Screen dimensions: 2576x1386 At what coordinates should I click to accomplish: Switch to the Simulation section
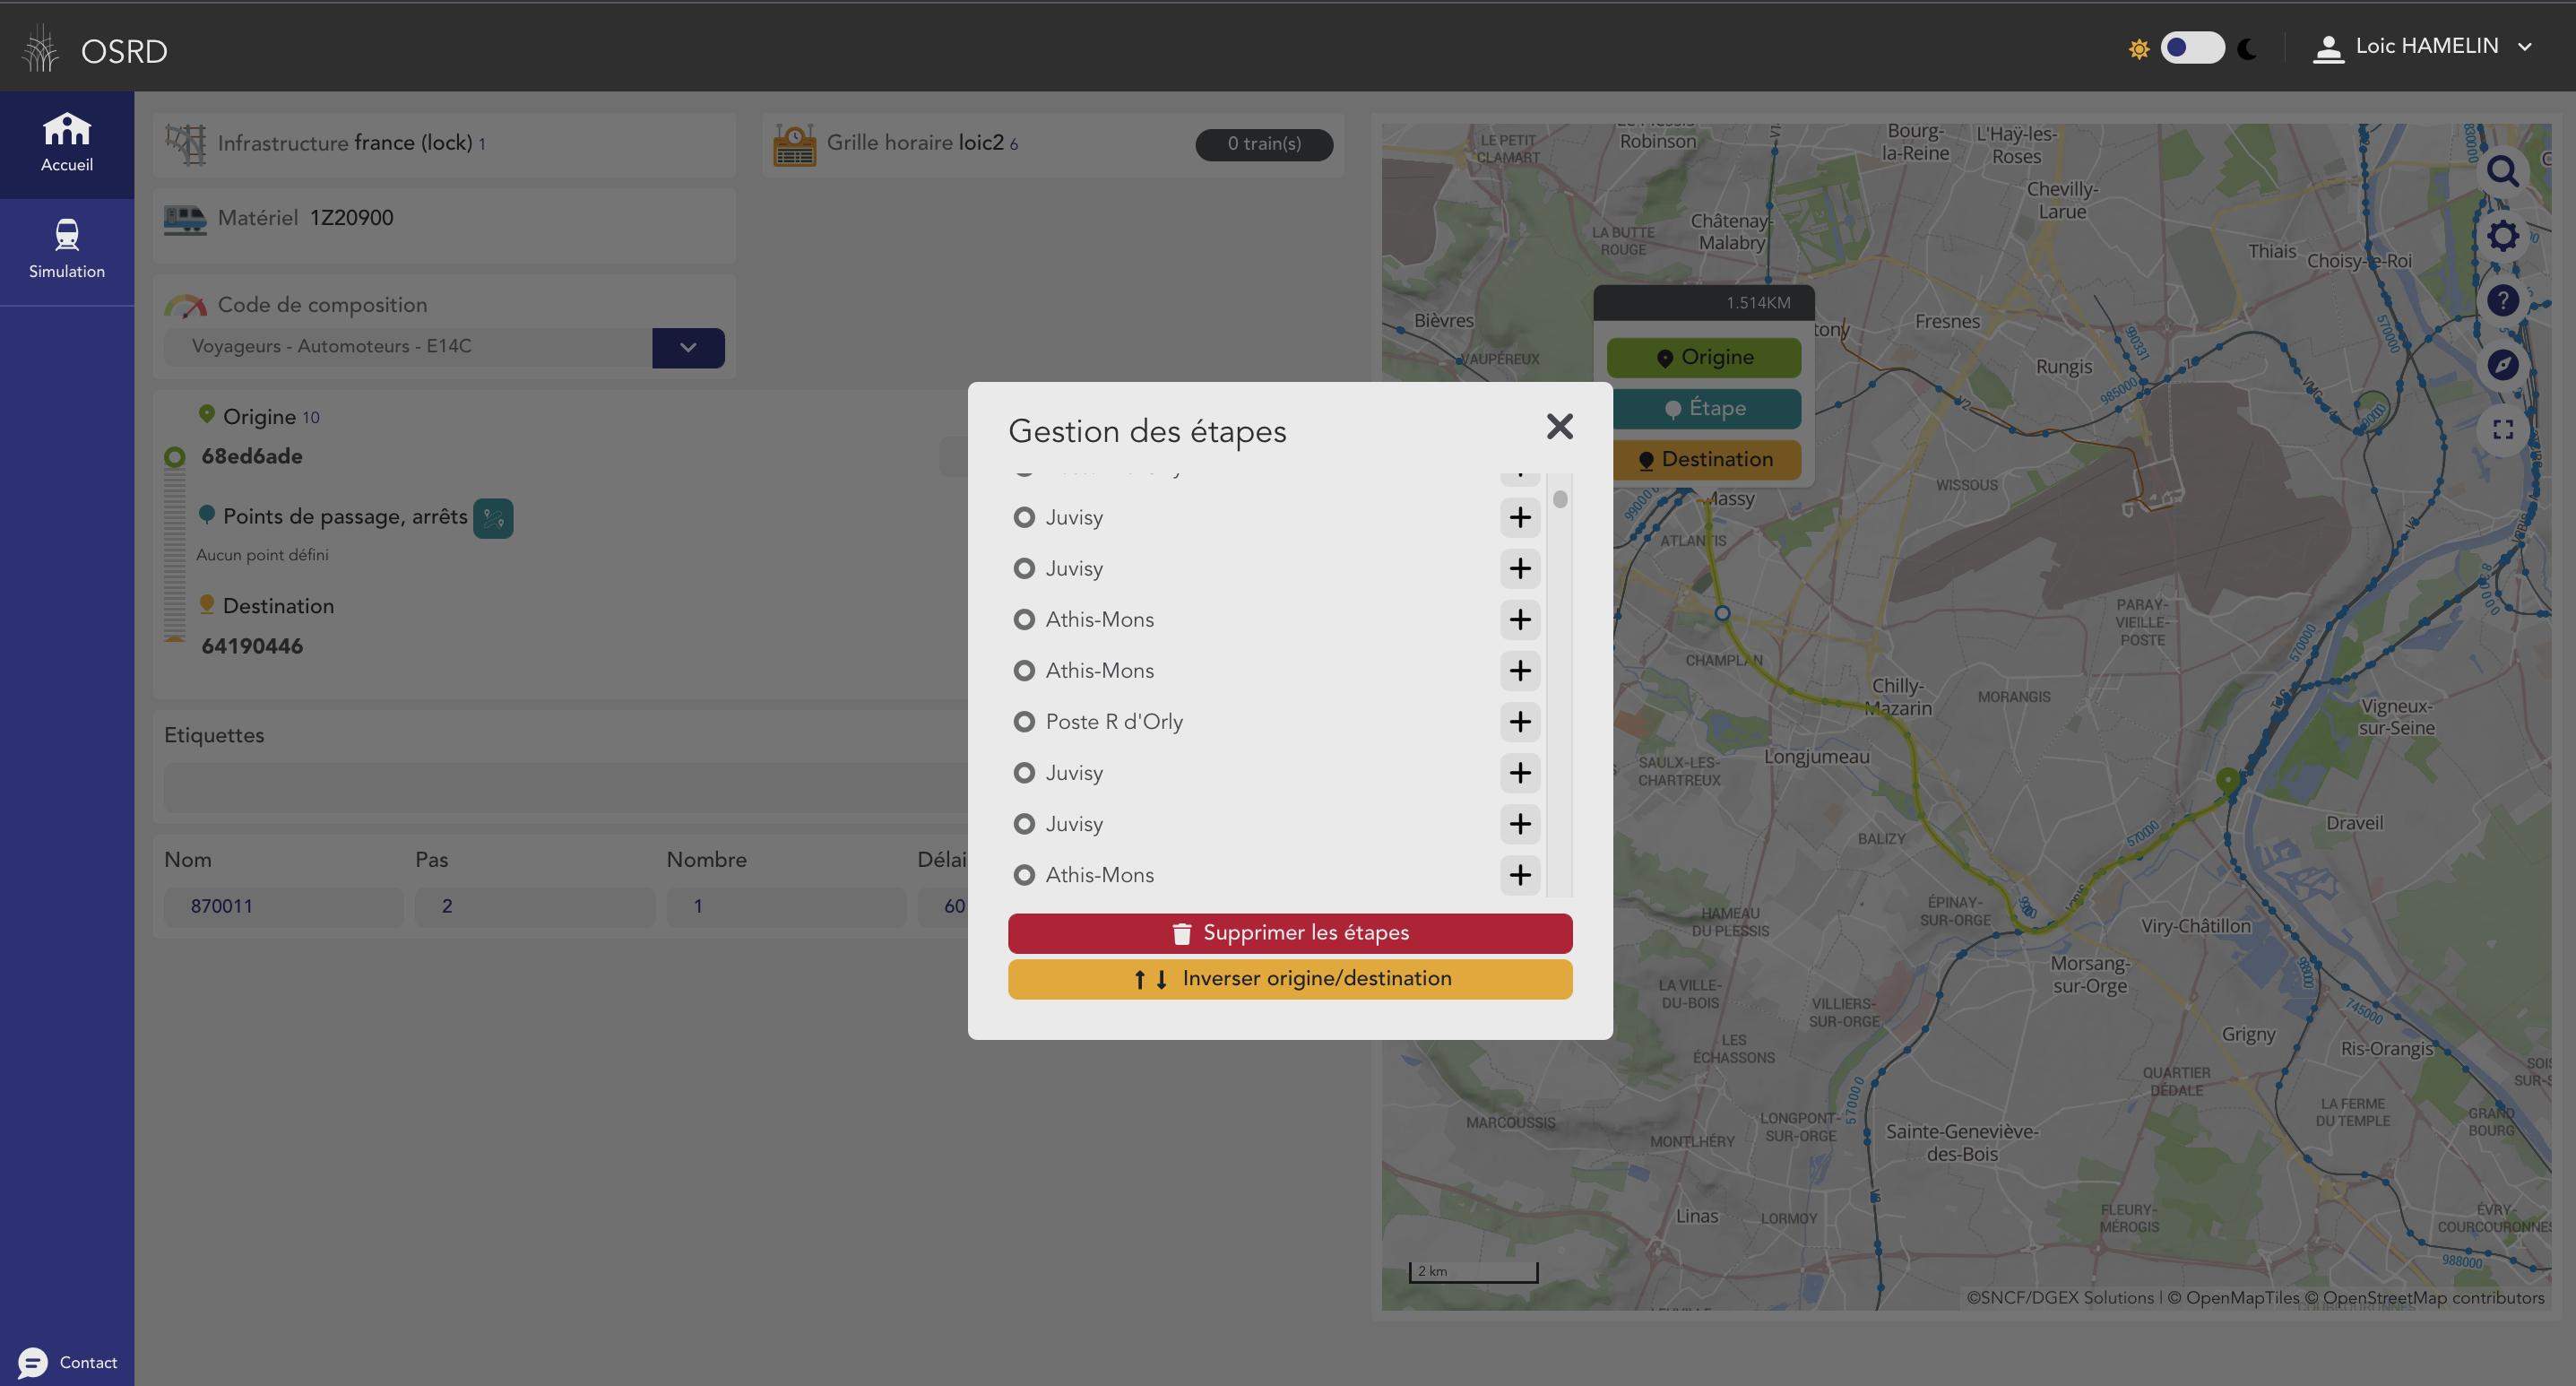pyautogui.click(x=66, y=248)
